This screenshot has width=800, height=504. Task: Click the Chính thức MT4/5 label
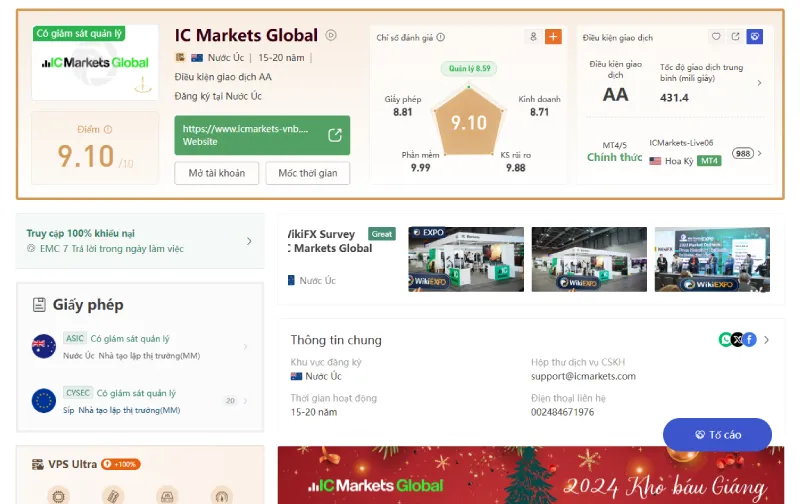pyautogui.click(x=615, y=158)
